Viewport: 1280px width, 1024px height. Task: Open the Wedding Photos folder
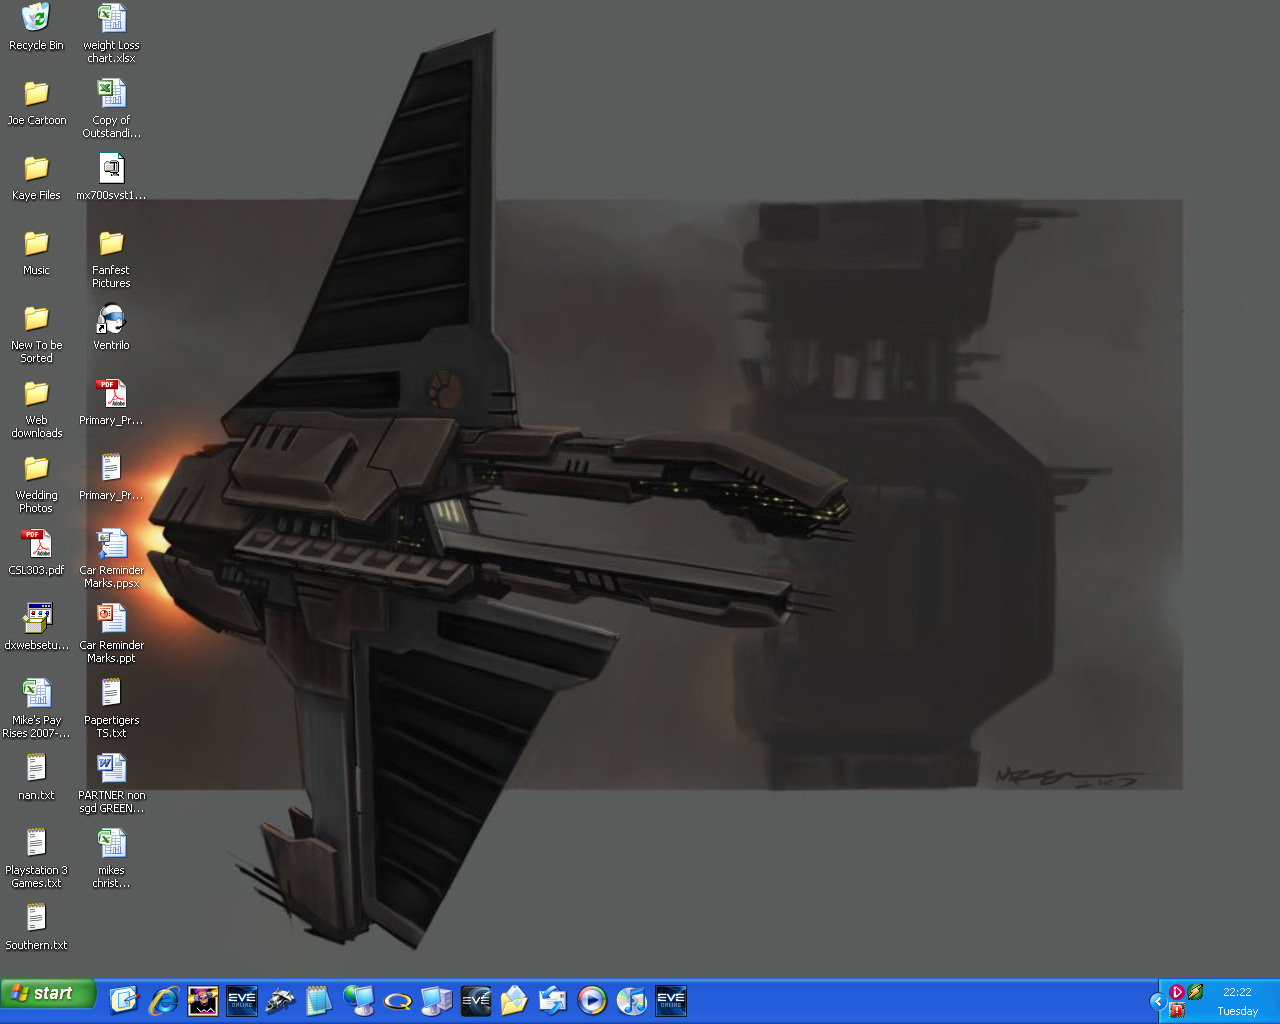(x=36, y=483)
